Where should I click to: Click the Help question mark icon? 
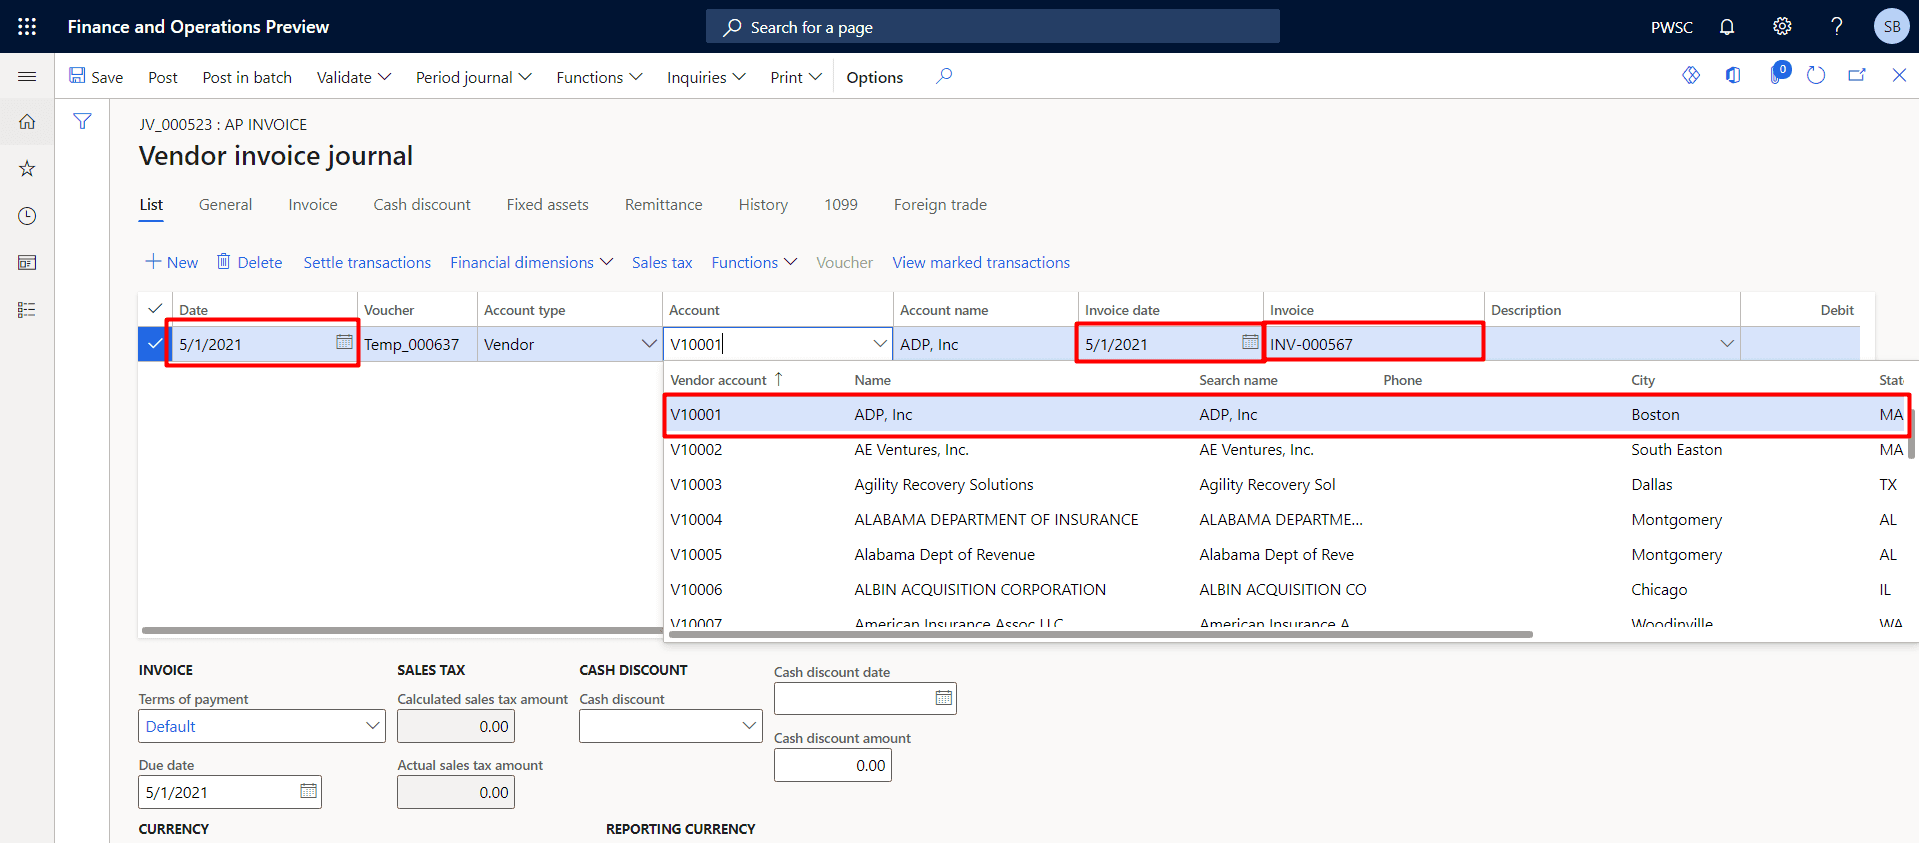[x=1836, y=27]
